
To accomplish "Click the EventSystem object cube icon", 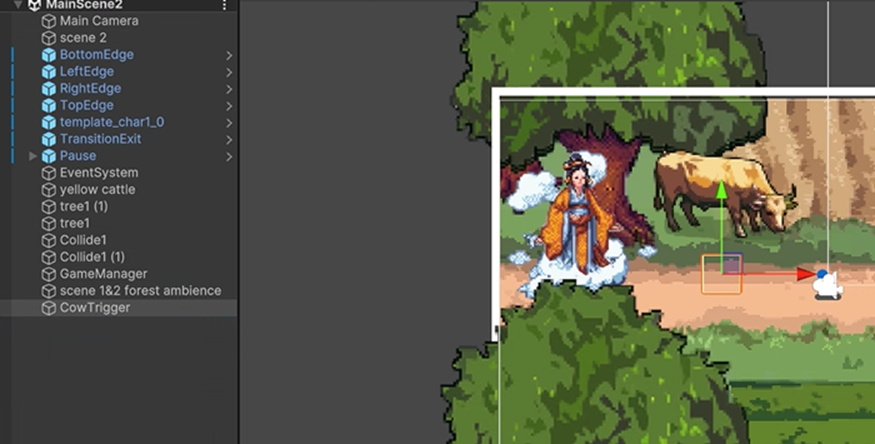I will (x=48, y=173).
